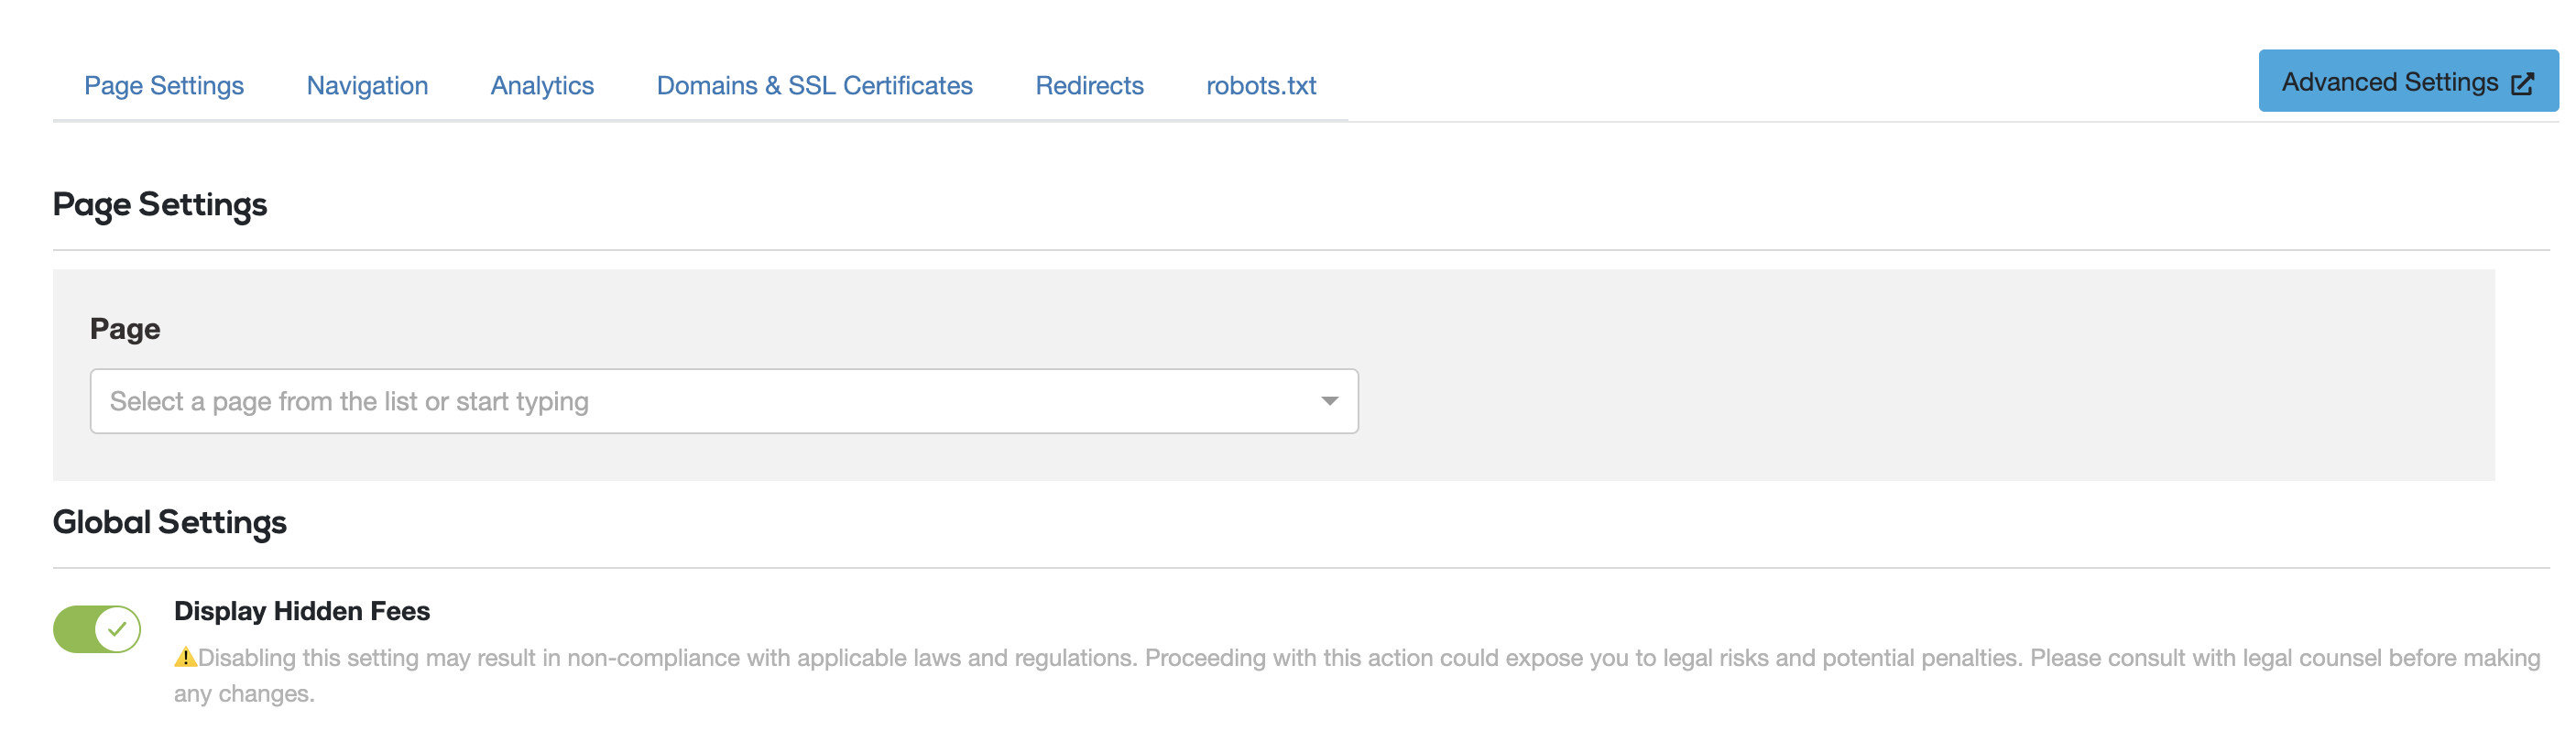Click the external link icon on Advanced Settings
This screenshot has width=2576, height=731.
(x=2523, y=83)
